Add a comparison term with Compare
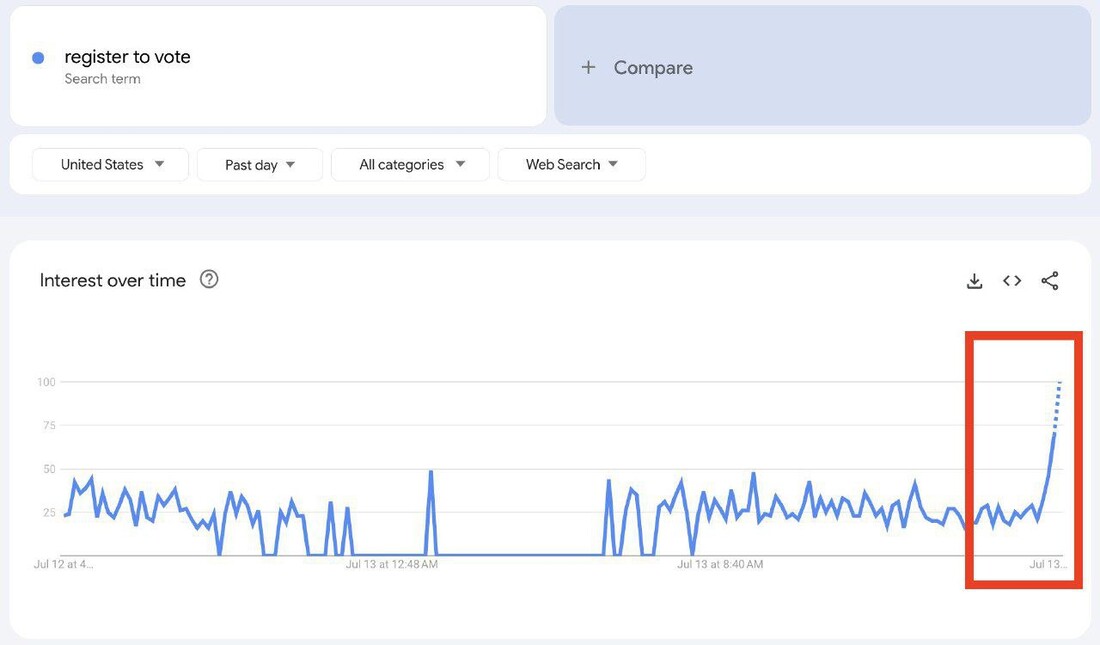The width and height of the screenshot is (1100, 645). pyautogui.click(x=653, y=67)
